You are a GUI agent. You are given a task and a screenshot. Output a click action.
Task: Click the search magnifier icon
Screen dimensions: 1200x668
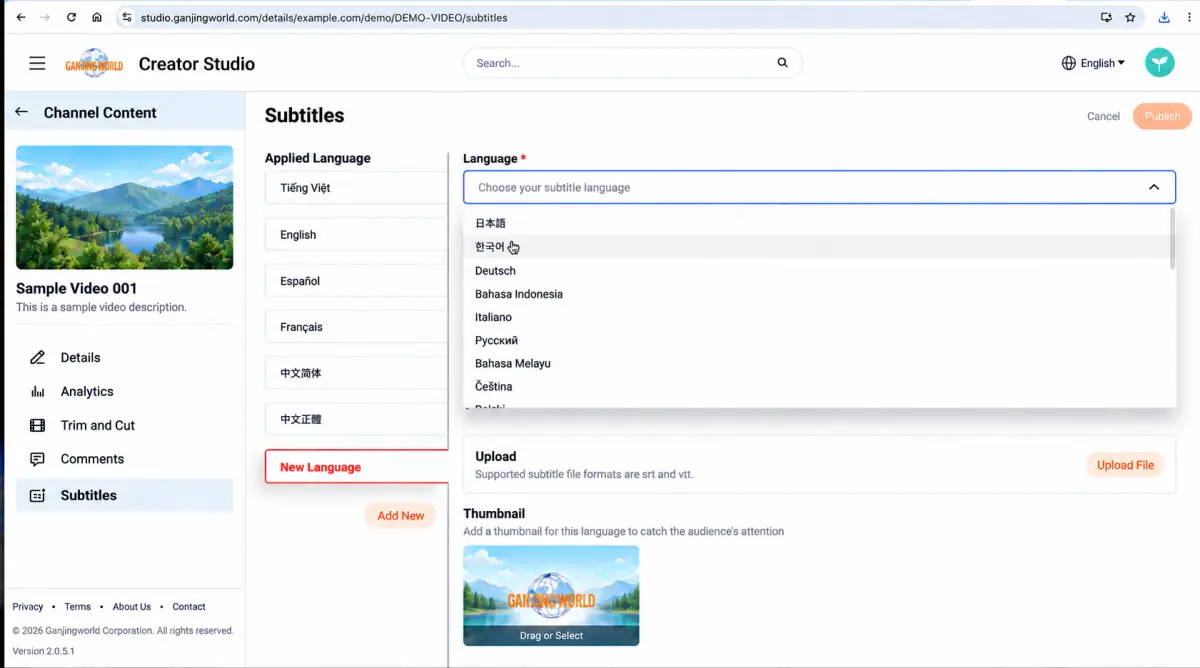(x=782, y=63)
